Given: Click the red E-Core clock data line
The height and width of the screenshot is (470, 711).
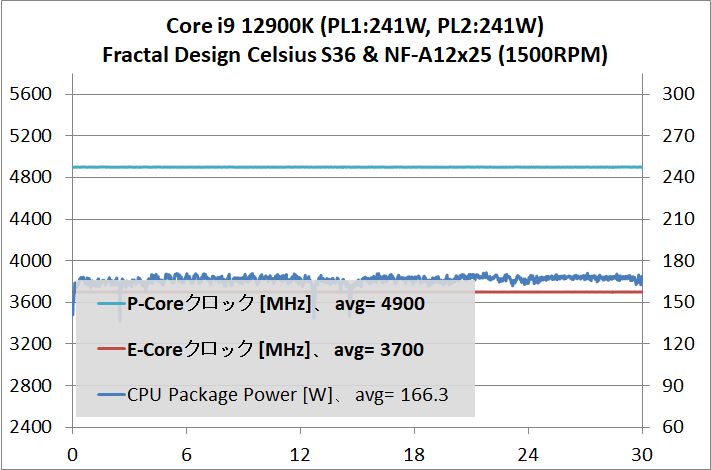Looking at the screenshot, I should tap(559, 292).
